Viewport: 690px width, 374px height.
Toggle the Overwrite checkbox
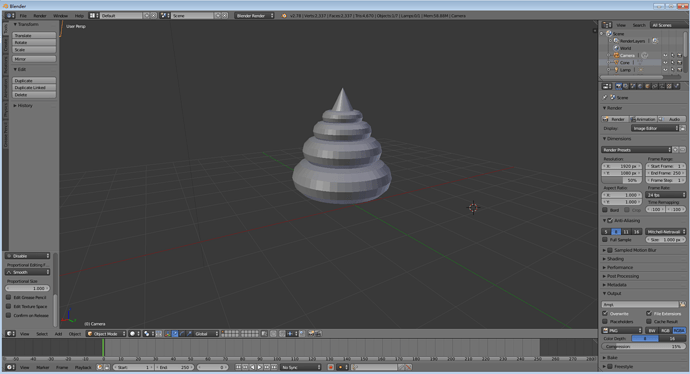point(605,313)
